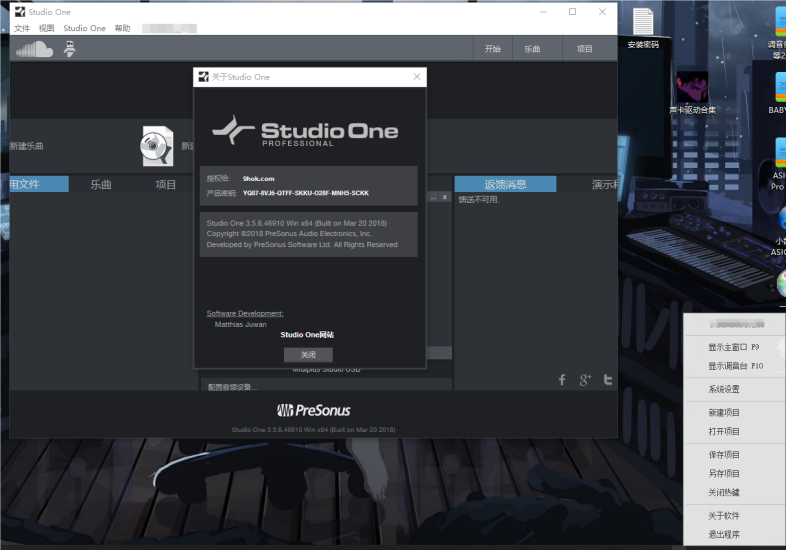Choose 显示调音台 F10 in tray menu
Image resolution: width=786 pixels, height=550 pixels.
(x=735, y=365)
